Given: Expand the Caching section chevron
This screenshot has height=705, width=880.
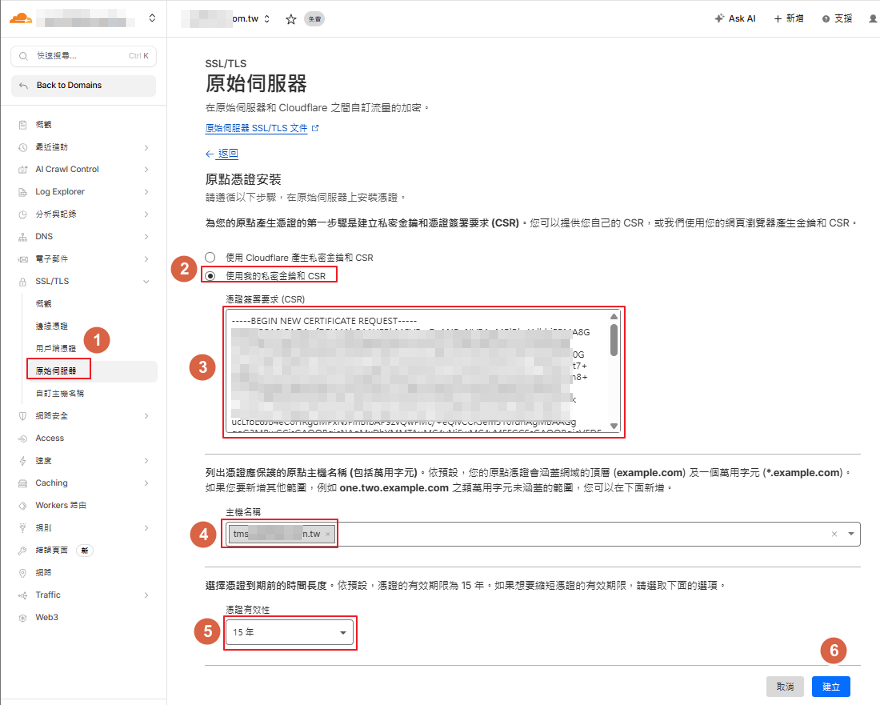Looking at the screenshot, I should (x=146, y=483).
